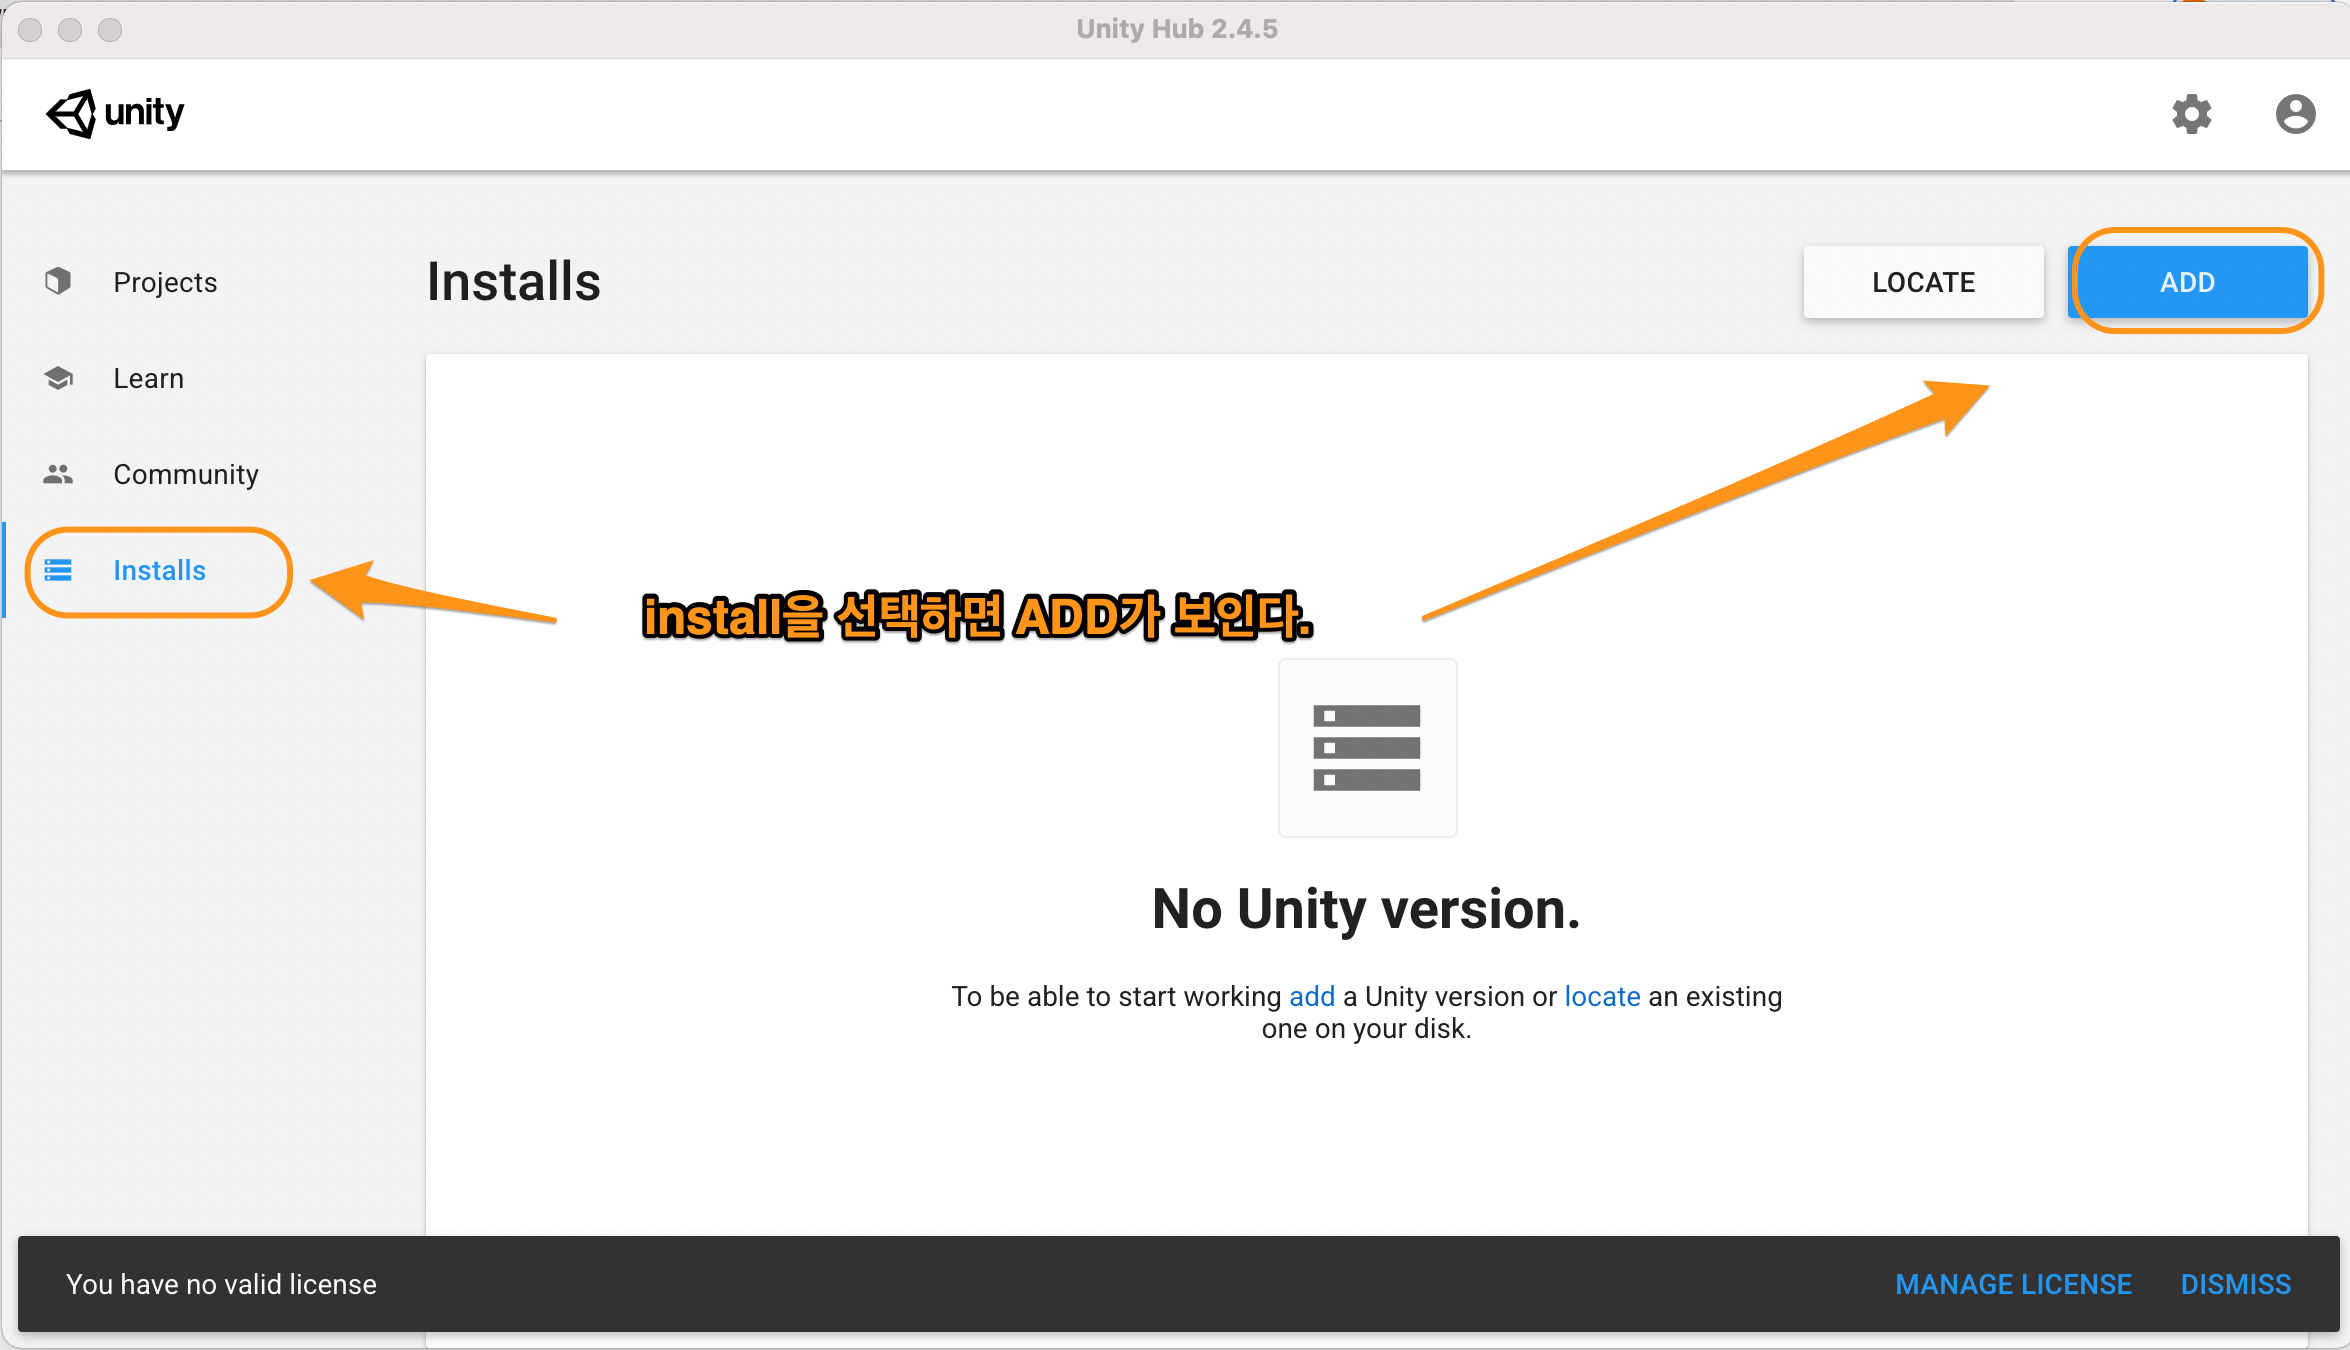Open the Learn section
Image resolution: width=2350 pixels, height=1350 pixels.
point(148,378)
